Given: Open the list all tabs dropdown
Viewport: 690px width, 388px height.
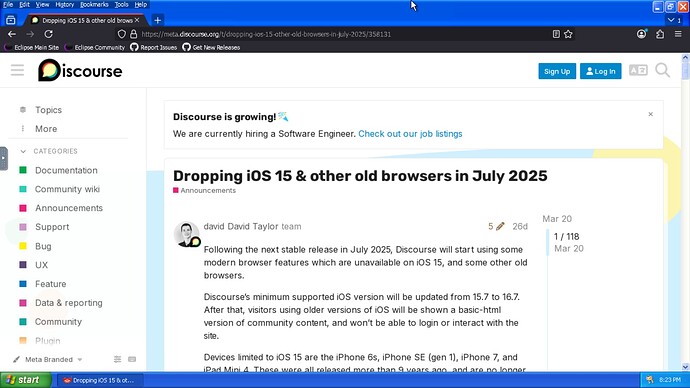Looking at the screenshot, I should [x=674, y=20].
